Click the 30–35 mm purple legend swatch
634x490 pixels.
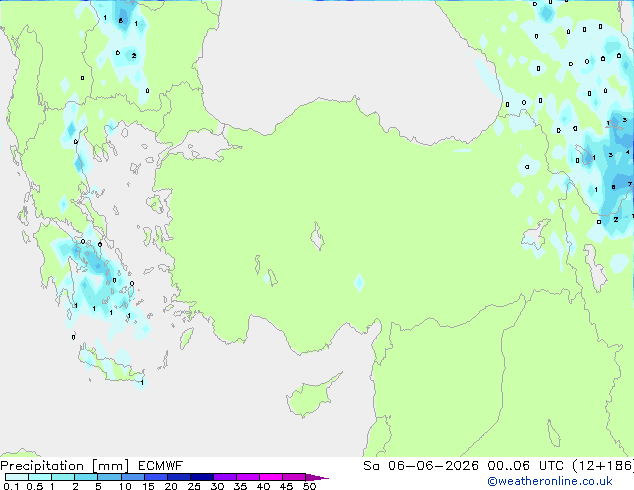[225, 477]
